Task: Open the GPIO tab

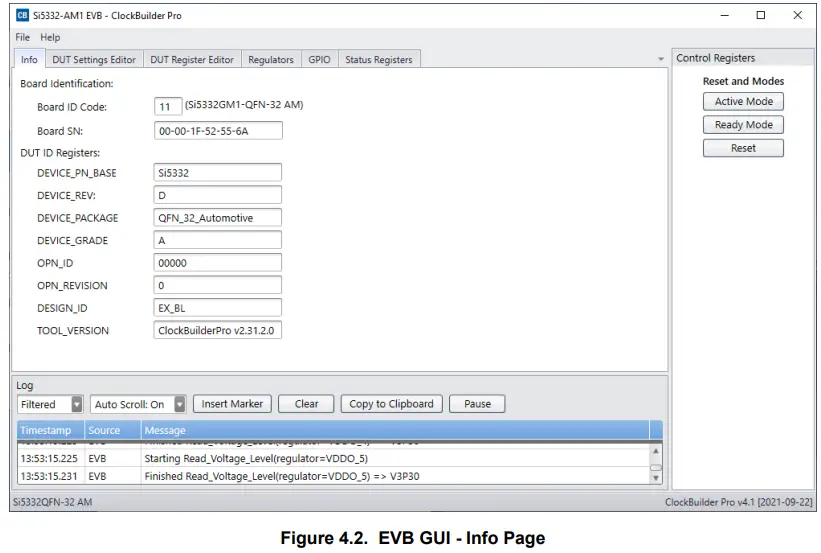Action: click(x=319, y=60)
